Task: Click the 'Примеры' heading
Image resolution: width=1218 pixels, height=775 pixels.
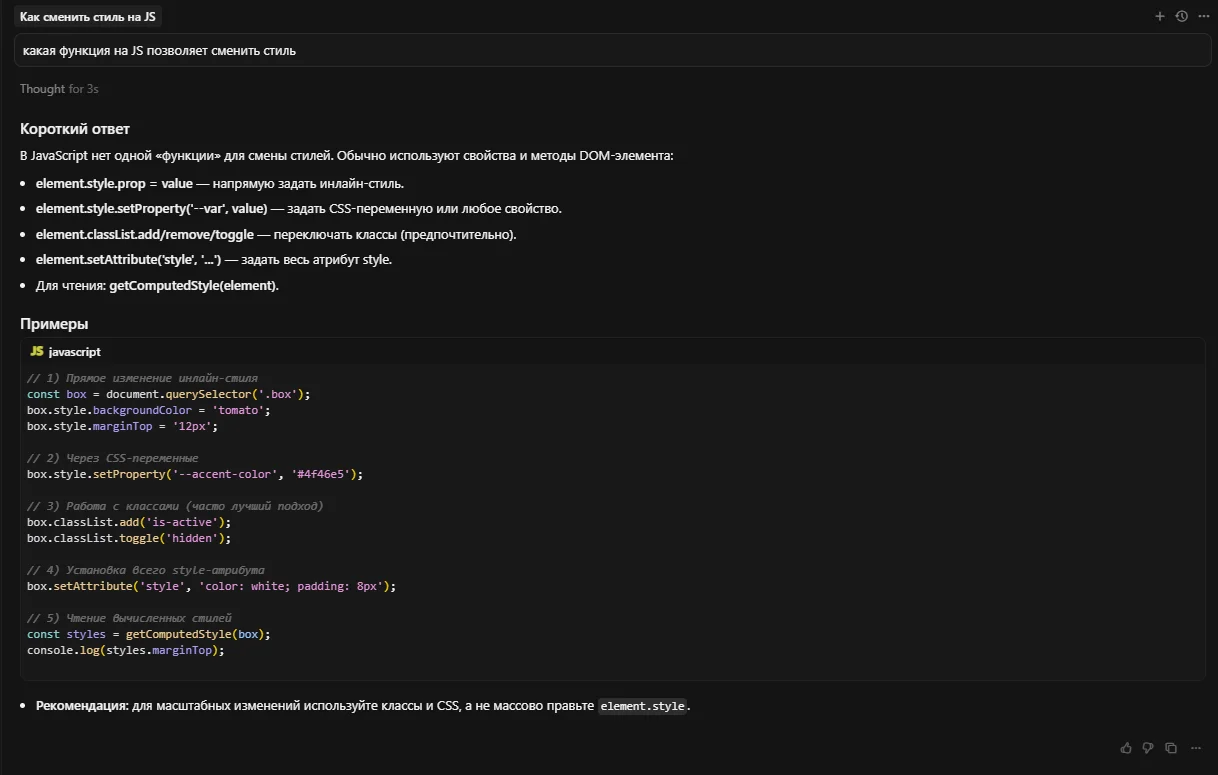Action: point(54,324)
